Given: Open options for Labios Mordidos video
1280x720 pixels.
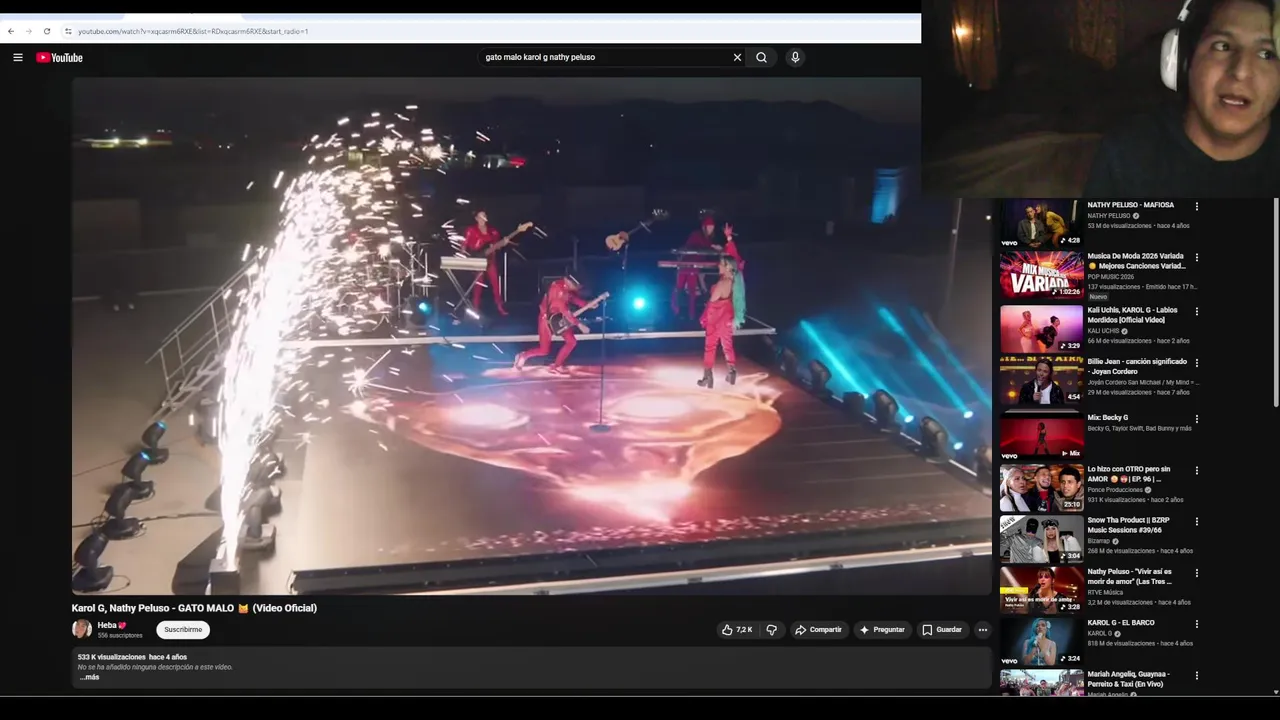Looking at the screenshot, I should [1196, 311].
